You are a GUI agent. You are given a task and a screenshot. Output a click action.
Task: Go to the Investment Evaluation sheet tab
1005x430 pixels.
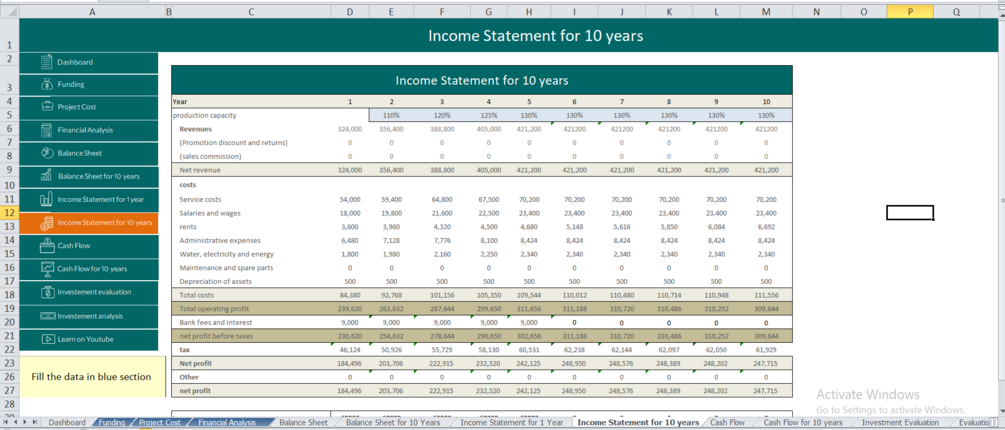[x=901, y=423]
